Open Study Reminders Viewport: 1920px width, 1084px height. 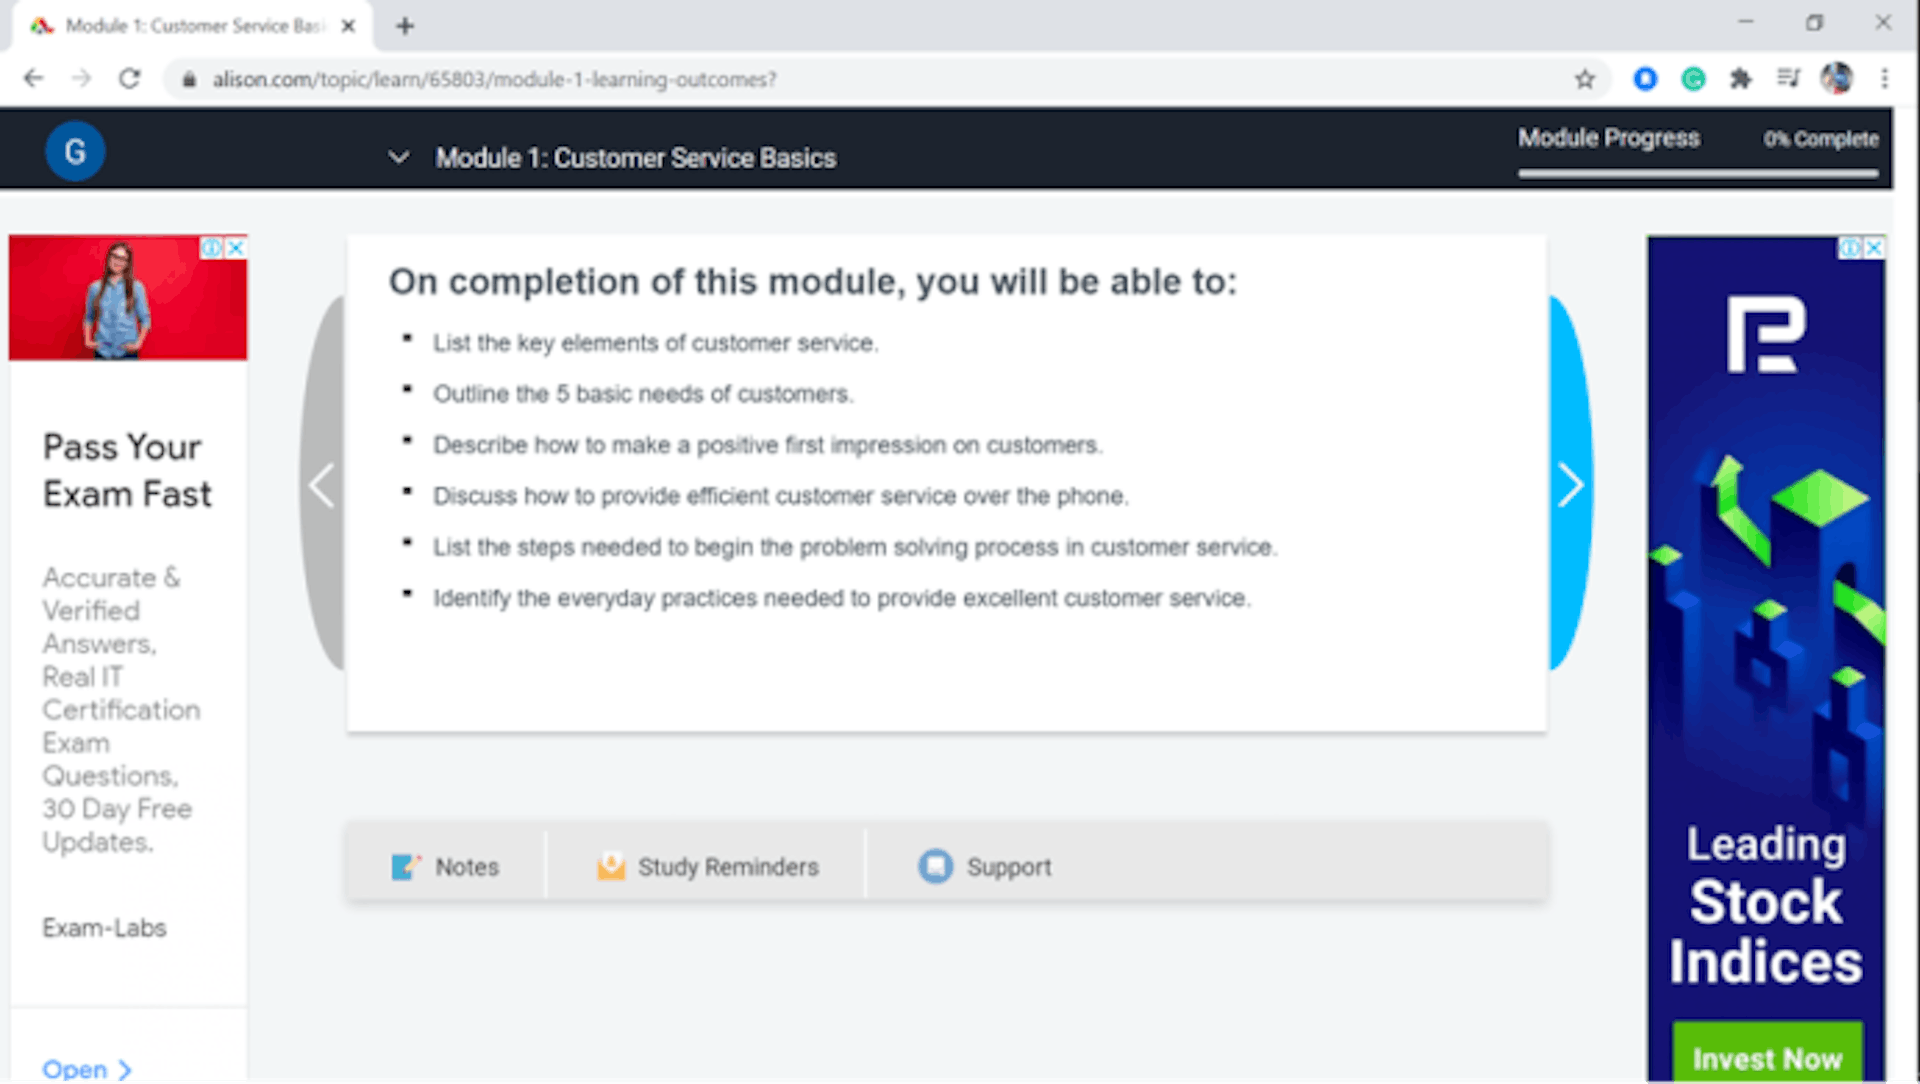click(708, 866)
